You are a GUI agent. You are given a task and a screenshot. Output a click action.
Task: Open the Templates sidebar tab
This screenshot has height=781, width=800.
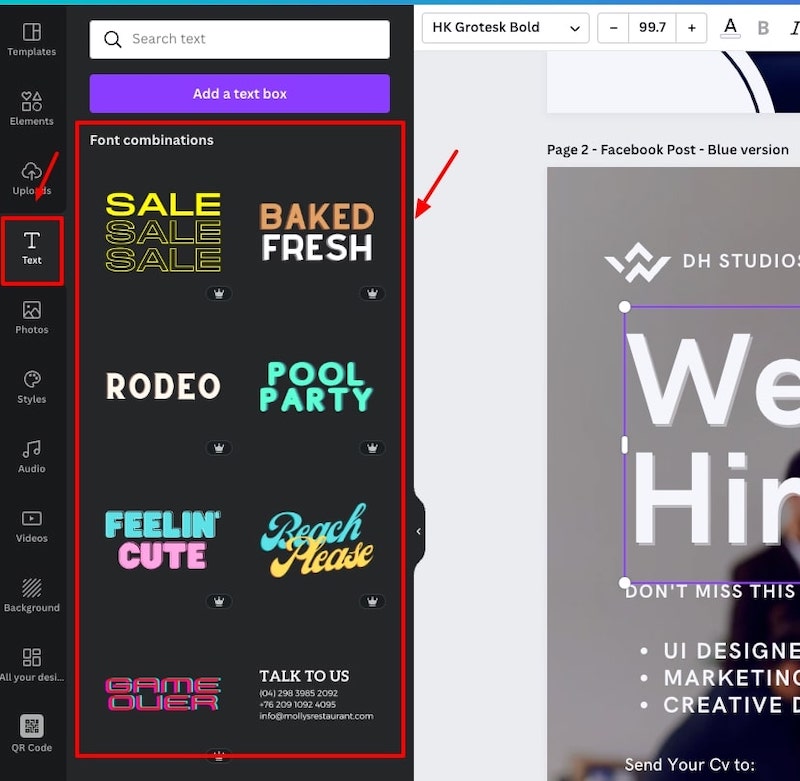tap(32, 39)
